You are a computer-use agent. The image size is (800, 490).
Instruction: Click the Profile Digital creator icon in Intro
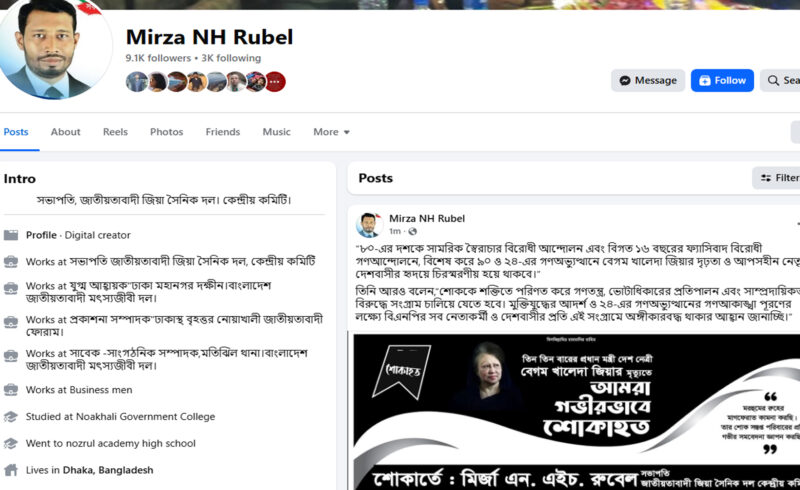tap(11, 235)
